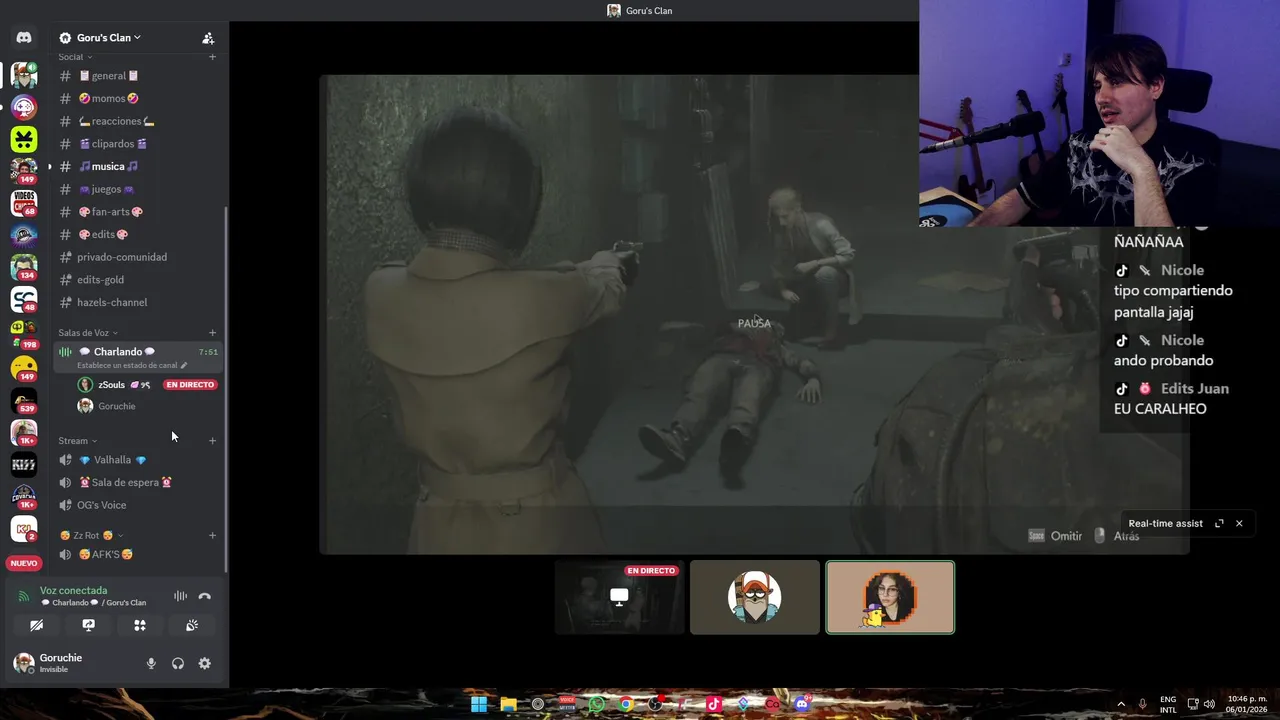Toggle camera on in voice panel
This screenshot has height=720, width=1280.
(x=36, y=625)
